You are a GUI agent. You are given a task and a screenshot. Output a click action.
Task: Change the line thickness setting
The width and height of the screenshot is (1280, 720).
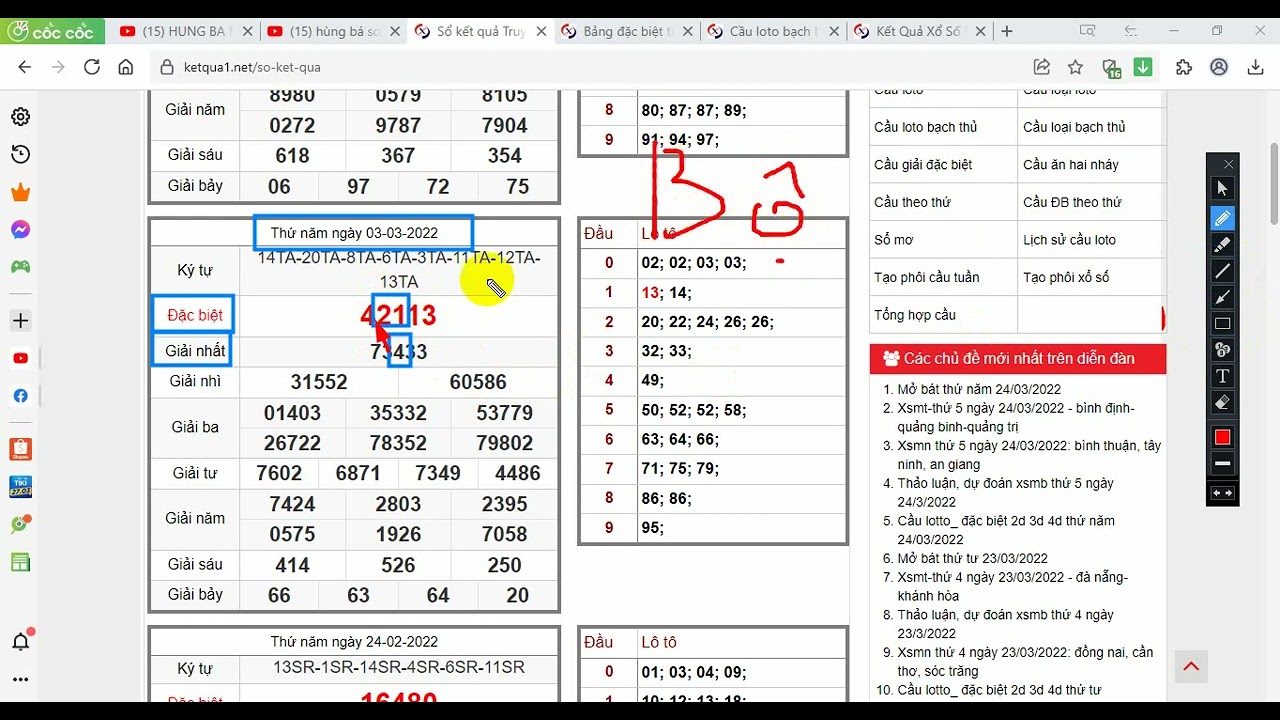(x=1222, y=464)
